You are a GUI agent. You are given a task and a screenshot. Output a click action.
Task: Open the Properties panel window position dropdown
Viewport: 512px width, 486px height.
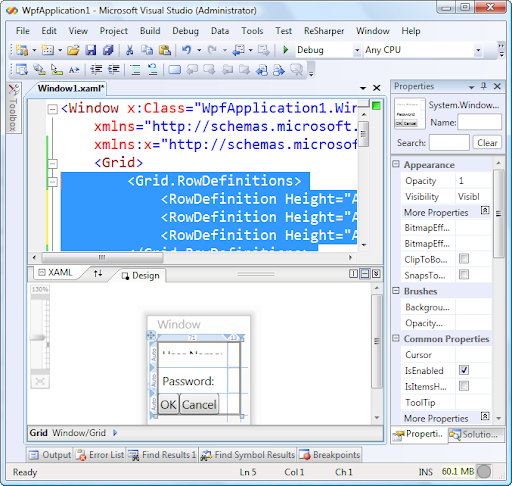click(471, 87)
